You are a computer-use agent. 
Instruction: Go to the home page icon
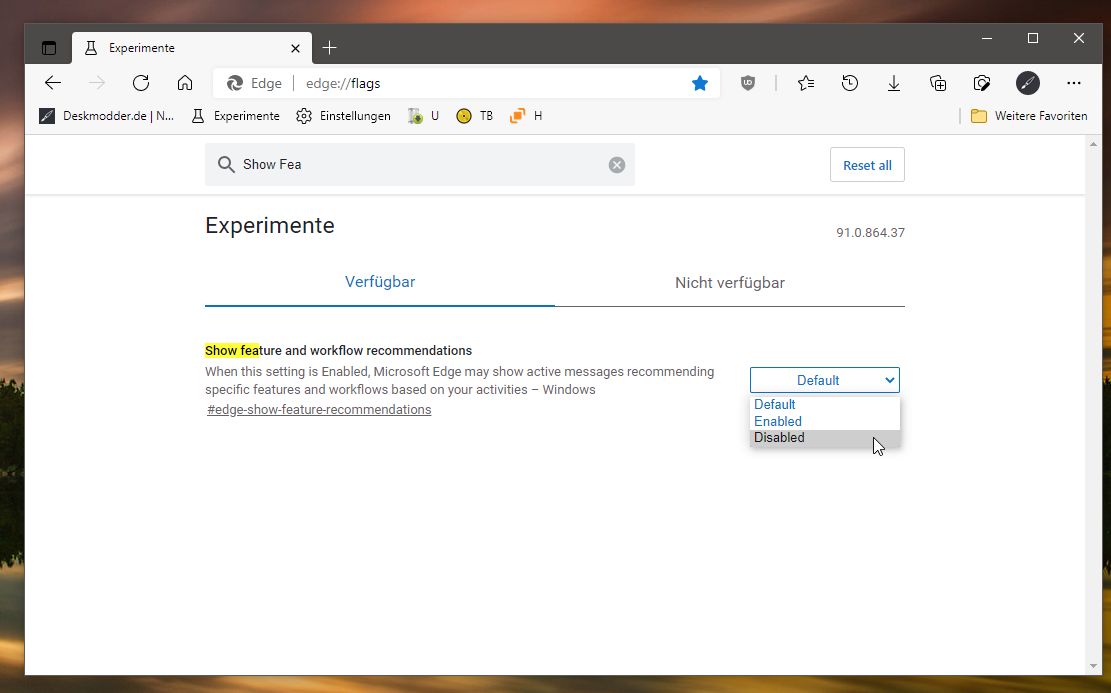[185, 83]
